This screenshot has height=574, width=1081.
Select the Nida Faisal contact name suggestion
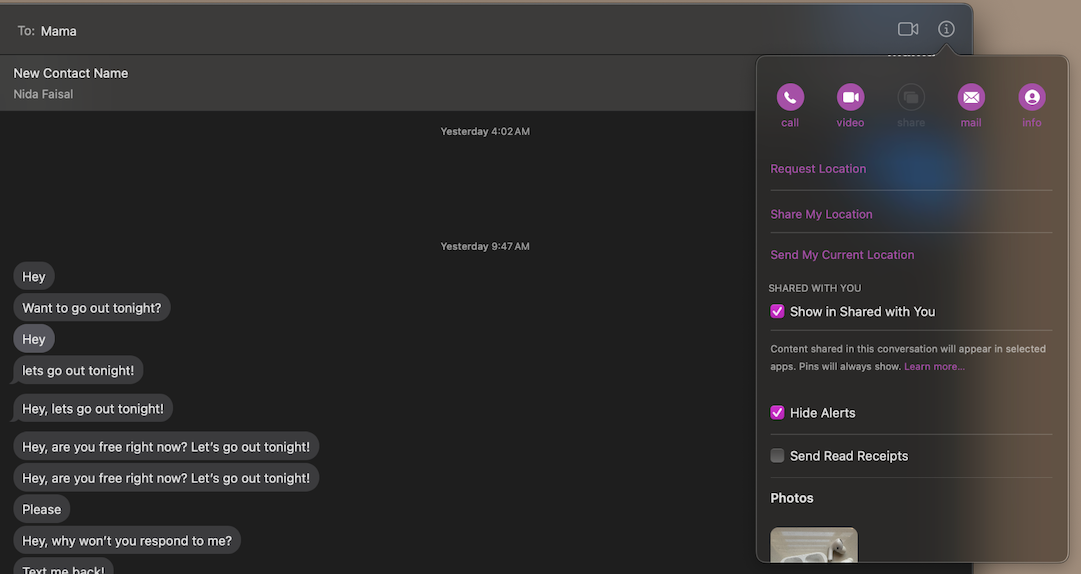43,94
